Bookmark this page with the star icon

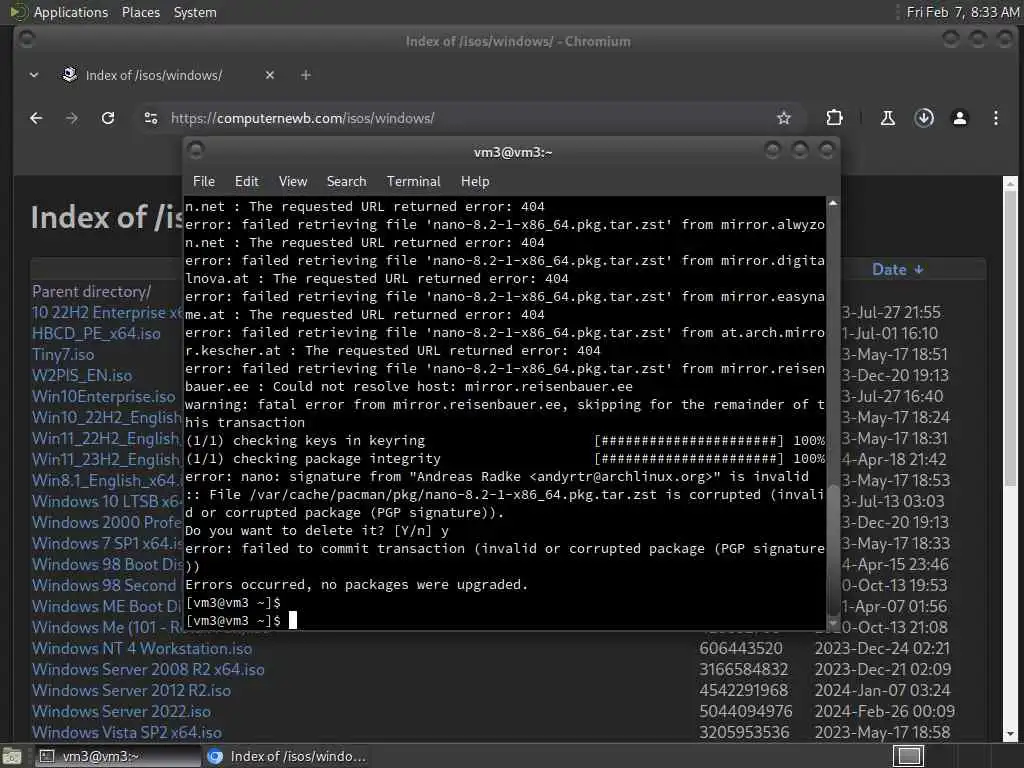point(784,118)
